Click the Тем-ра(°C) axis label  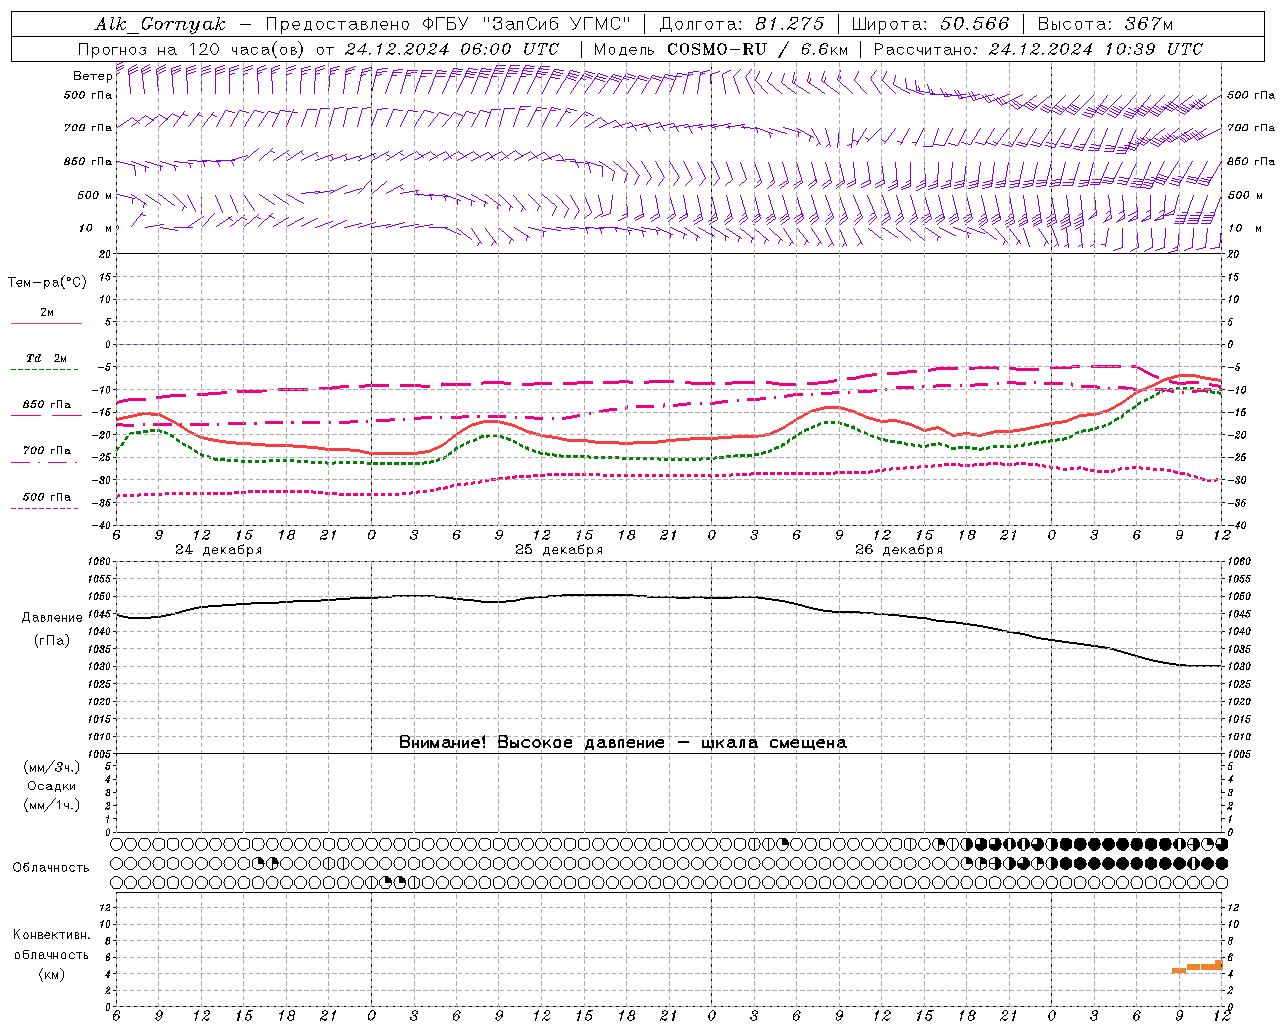point(47,283)
